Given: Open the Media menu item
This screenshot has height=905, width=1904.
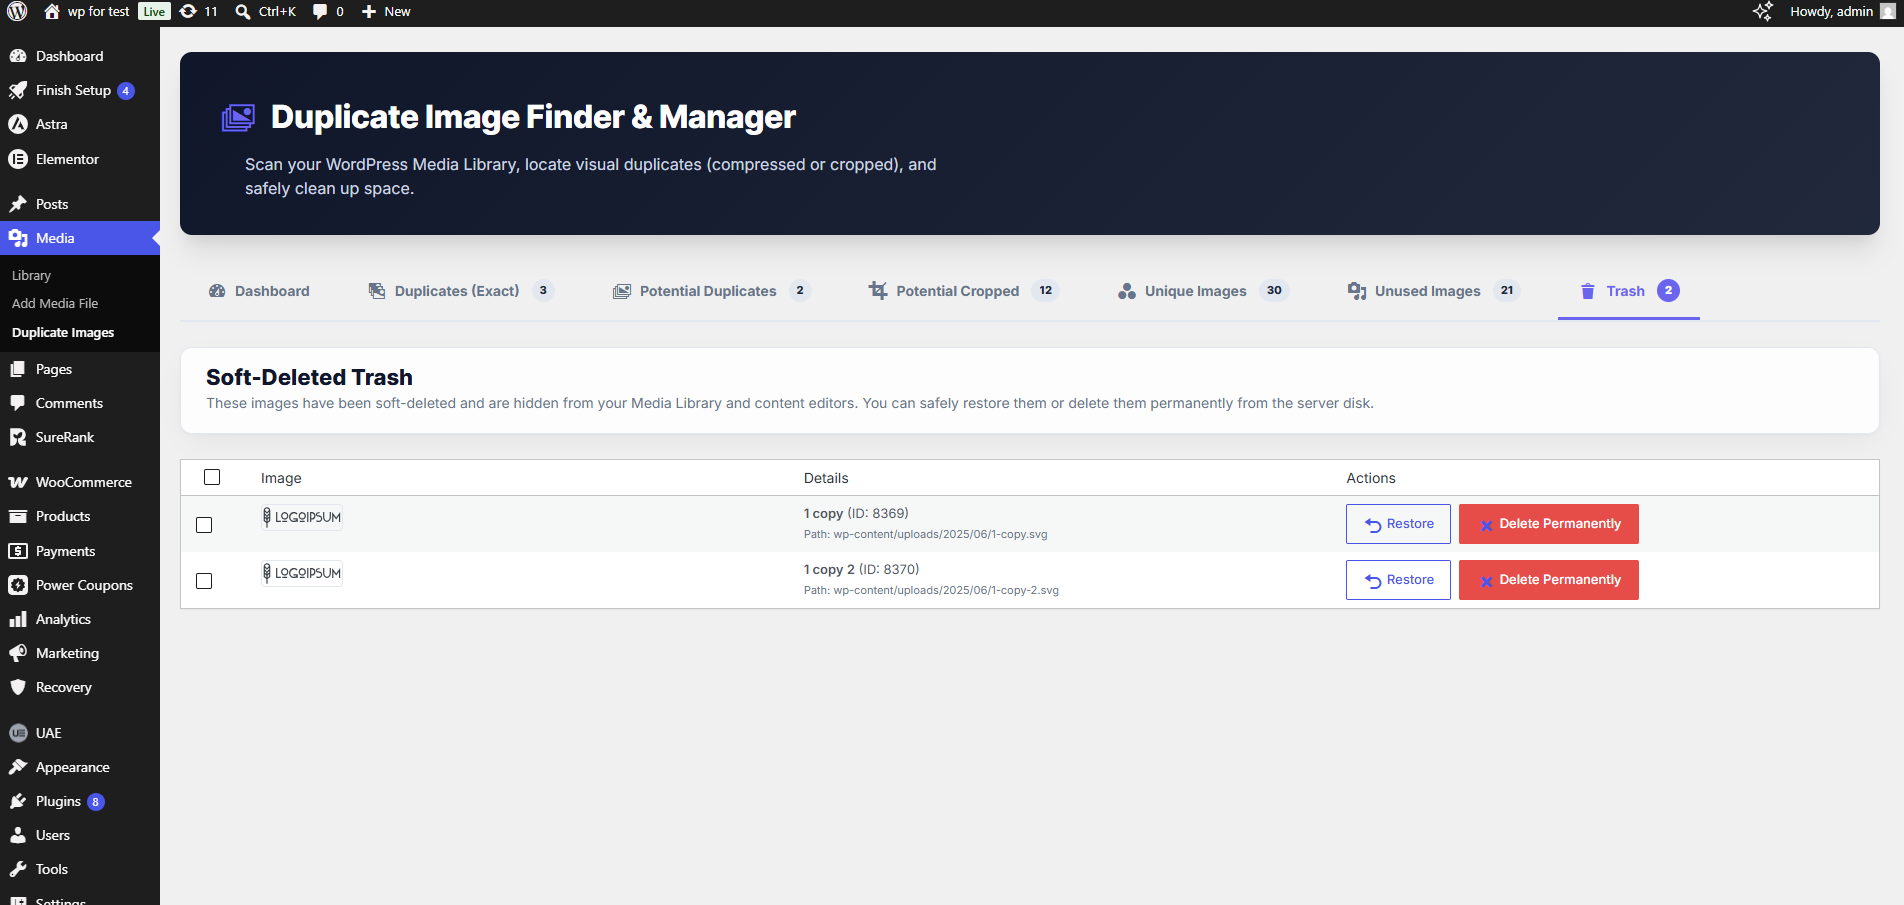Looking at the screenshot, I should coord(80,238).
